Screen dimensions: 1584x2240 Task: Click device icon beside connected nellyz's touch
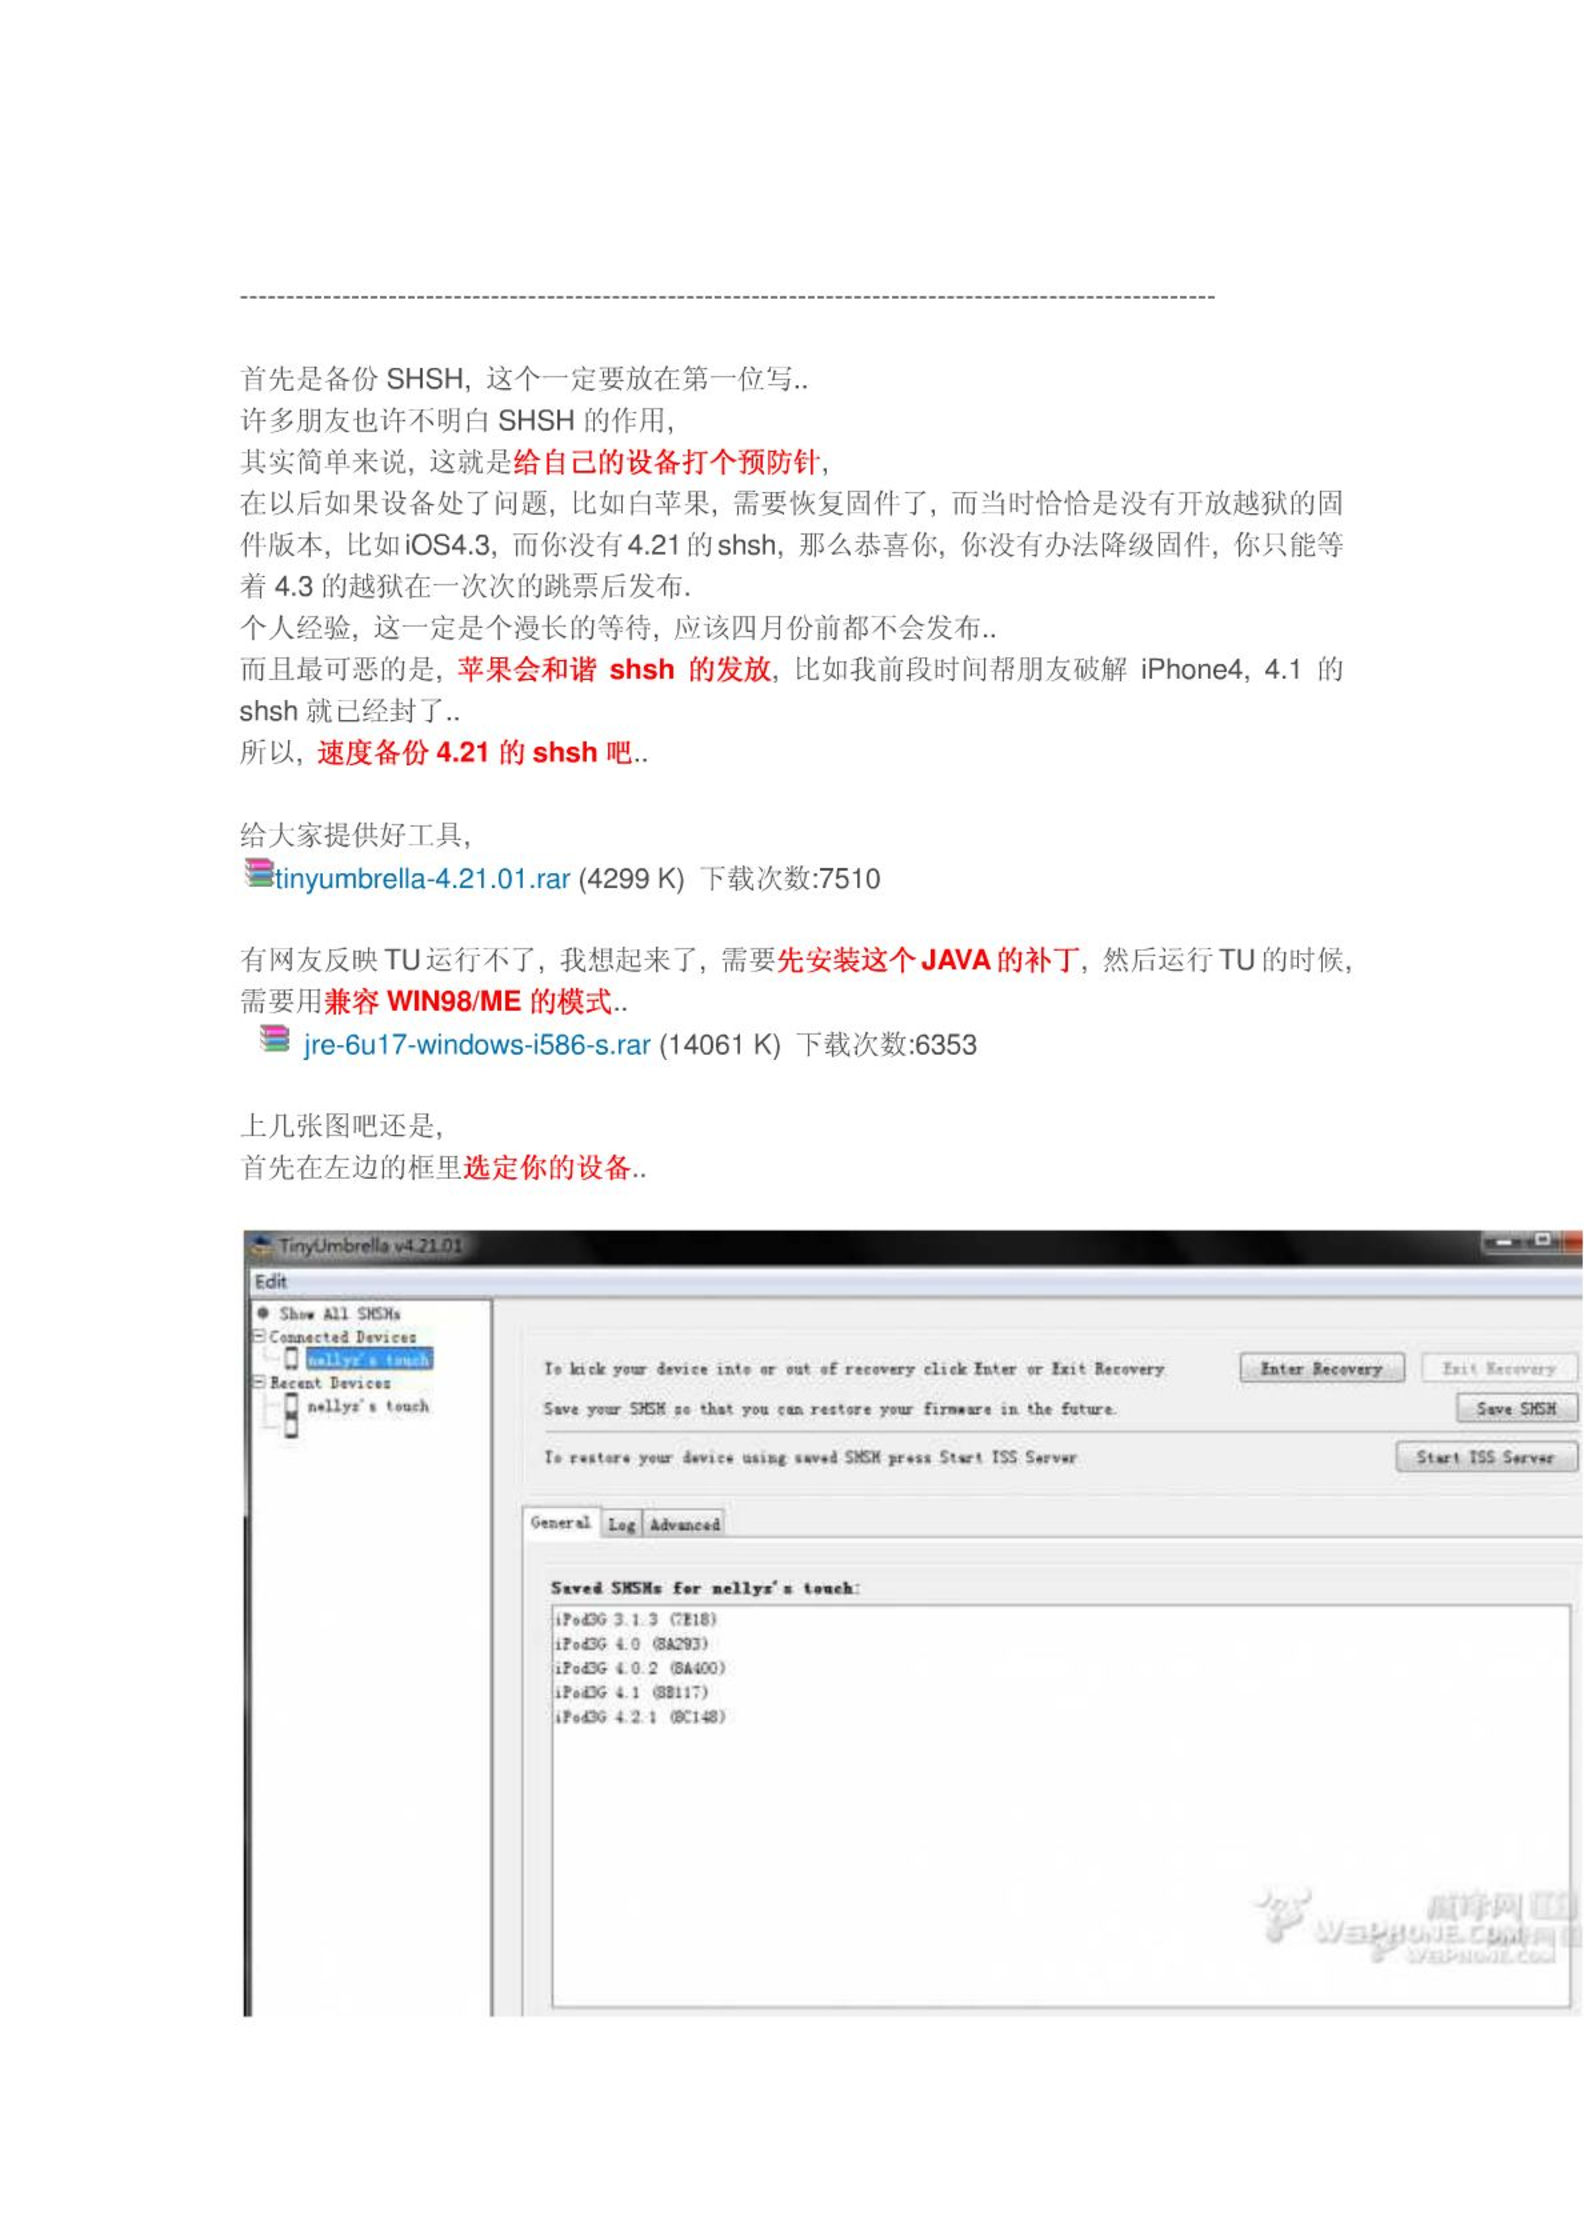291,1358
